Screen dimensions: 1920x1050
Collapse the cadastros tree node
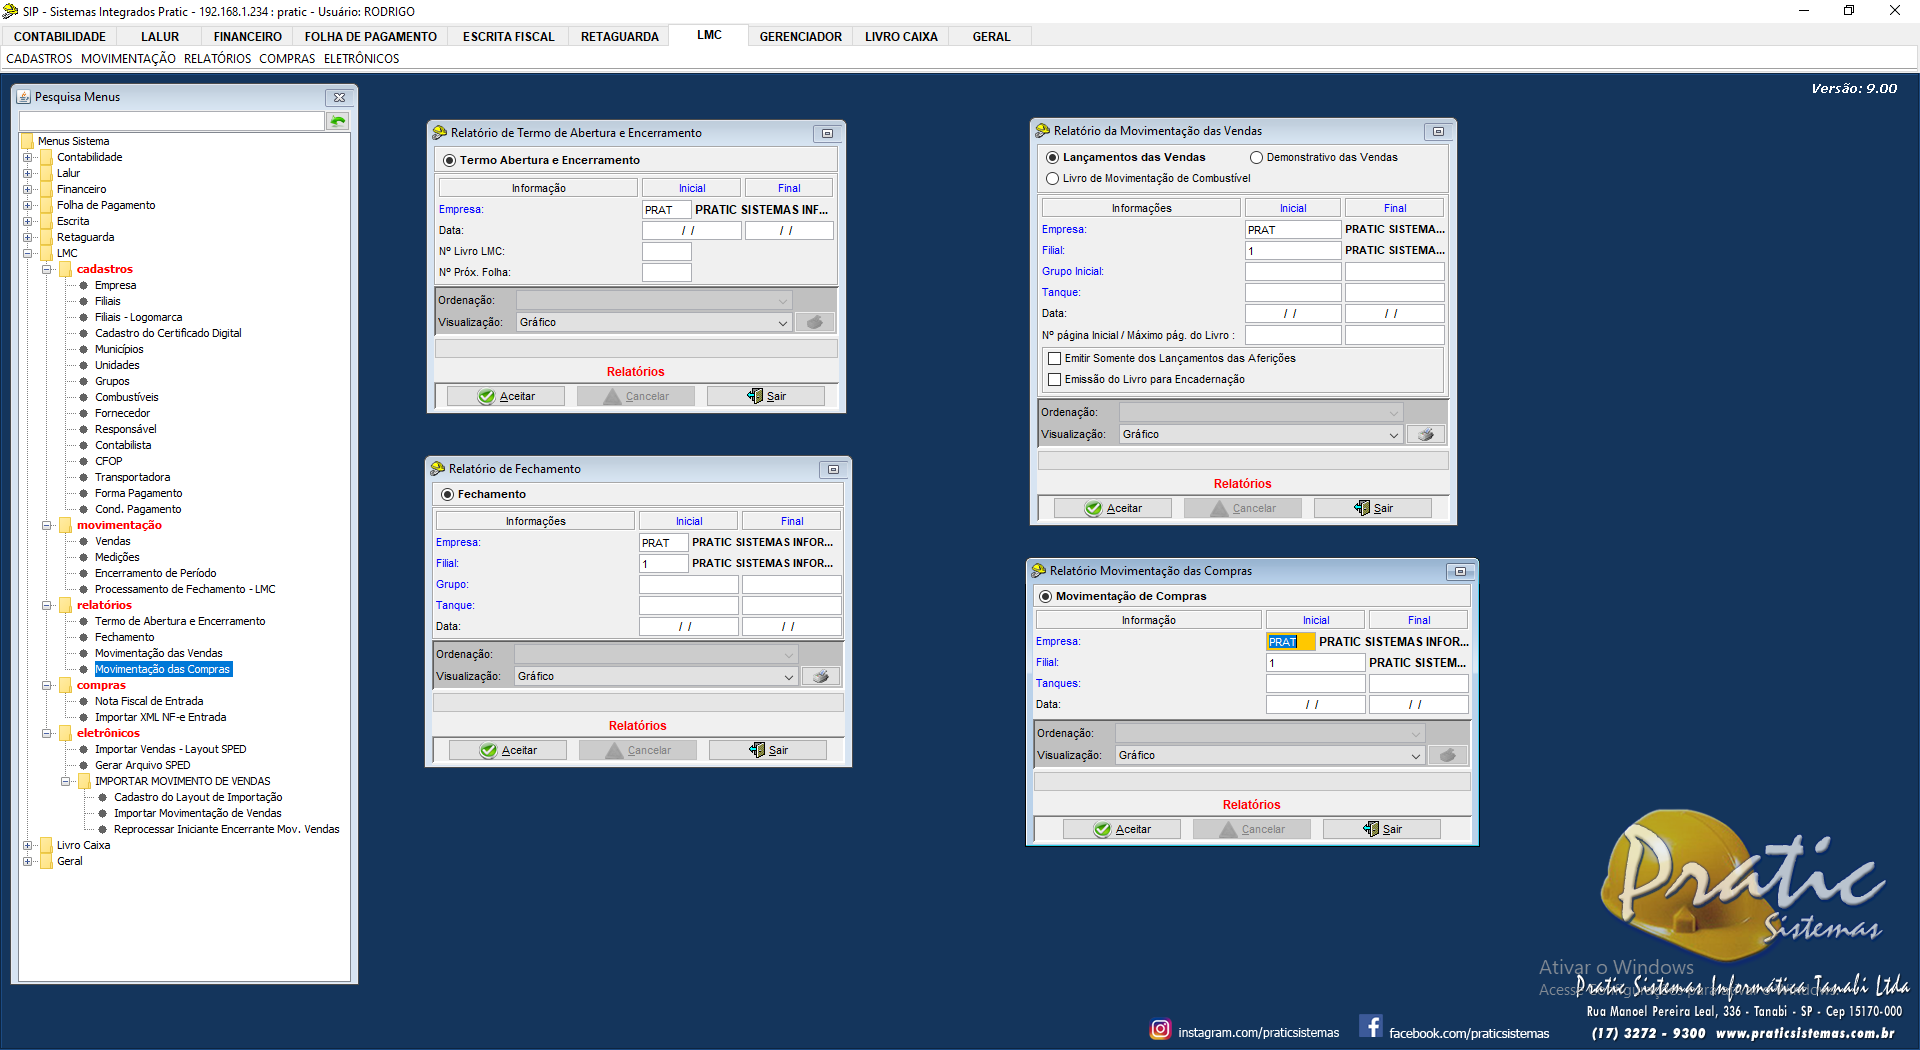47,270
